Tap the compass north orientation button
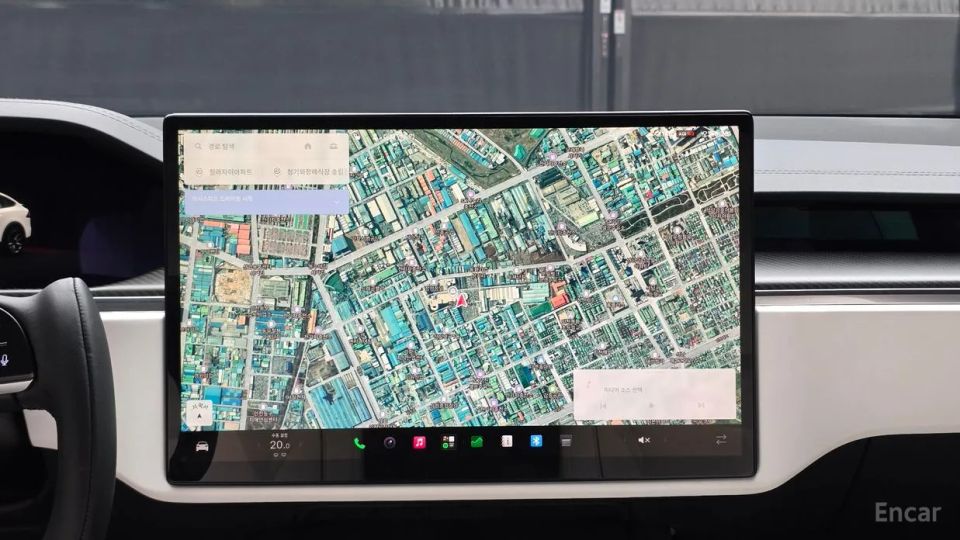This screenshot has width=960, height=540. coord(199,413)
